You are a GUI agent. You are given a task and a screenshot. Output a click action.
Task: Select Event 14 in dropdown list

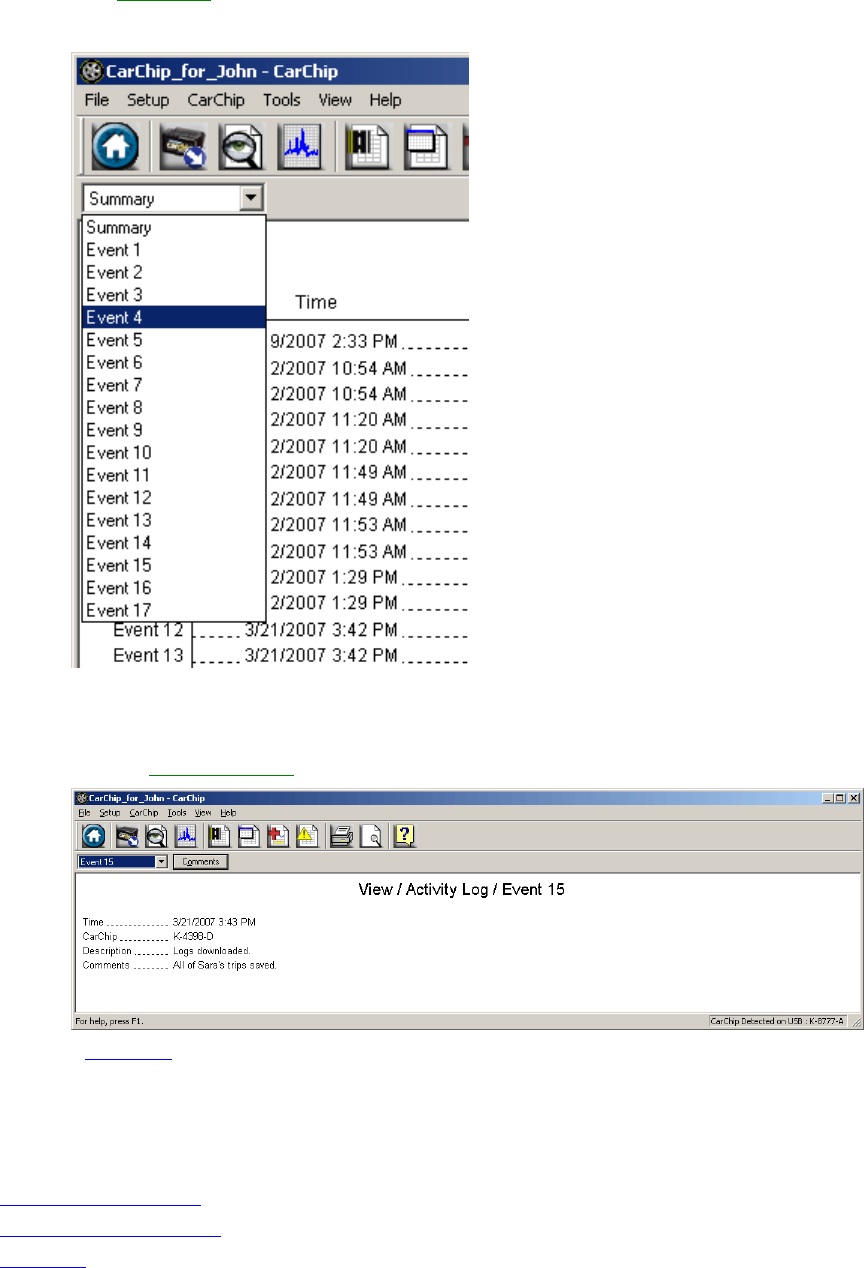tap(174, 542)
